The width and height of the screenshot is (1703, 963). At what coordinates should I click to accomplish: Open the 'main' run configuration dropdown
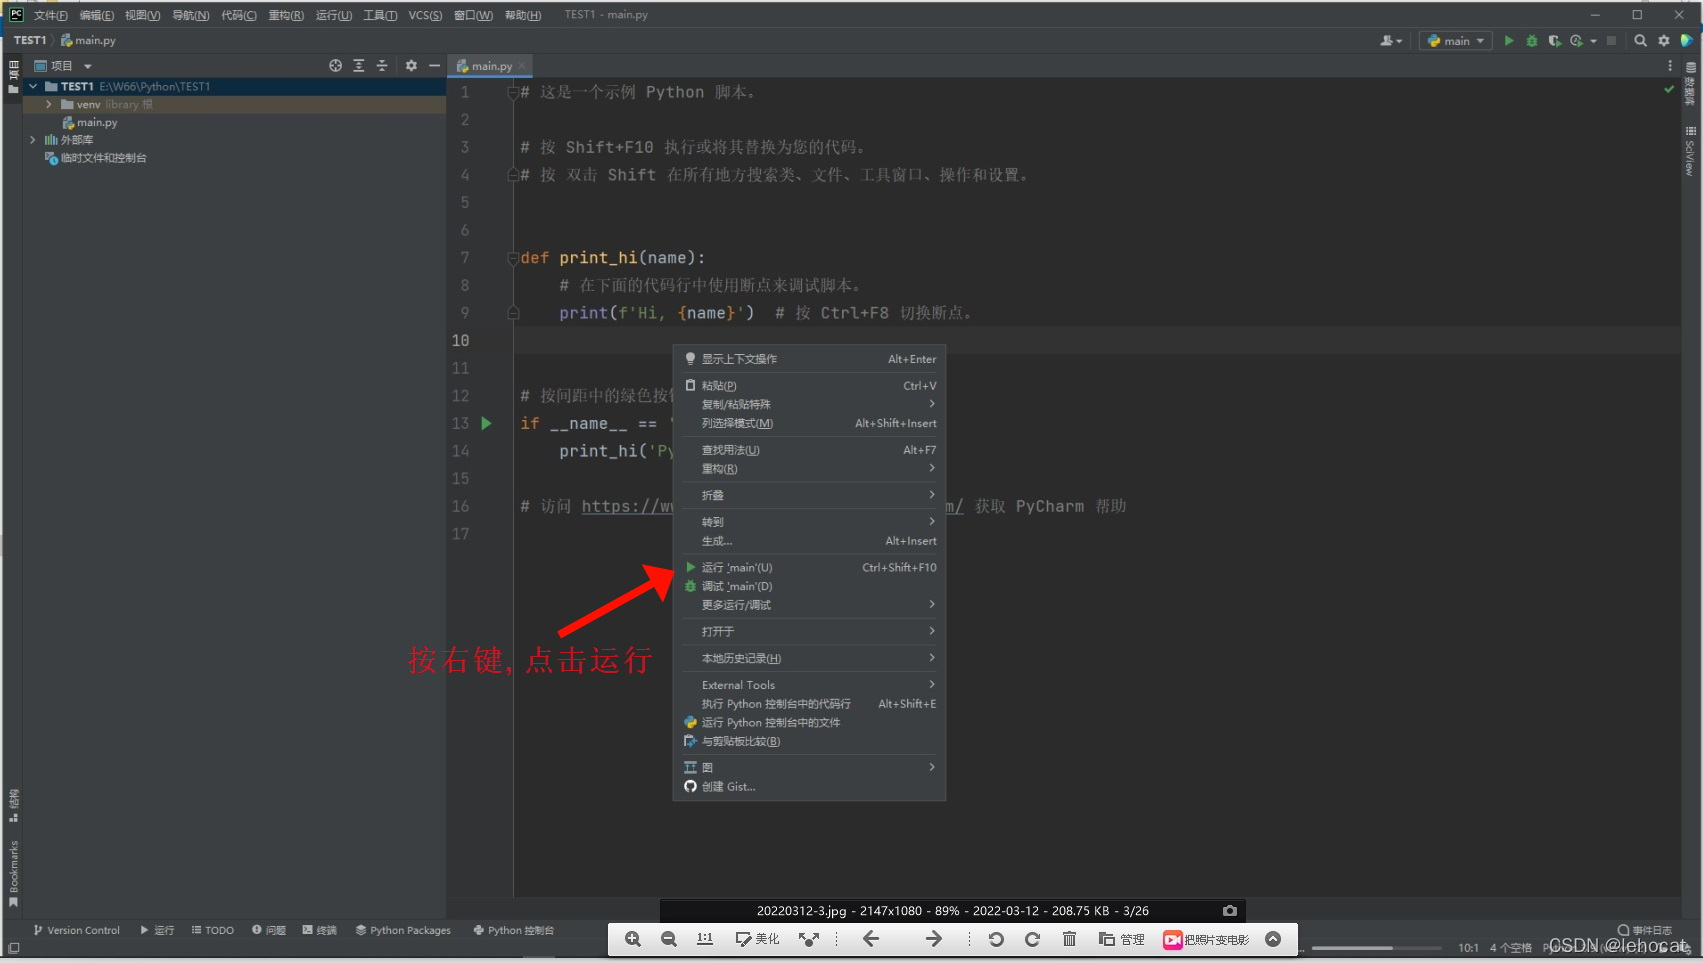(x=1456, y=41)
